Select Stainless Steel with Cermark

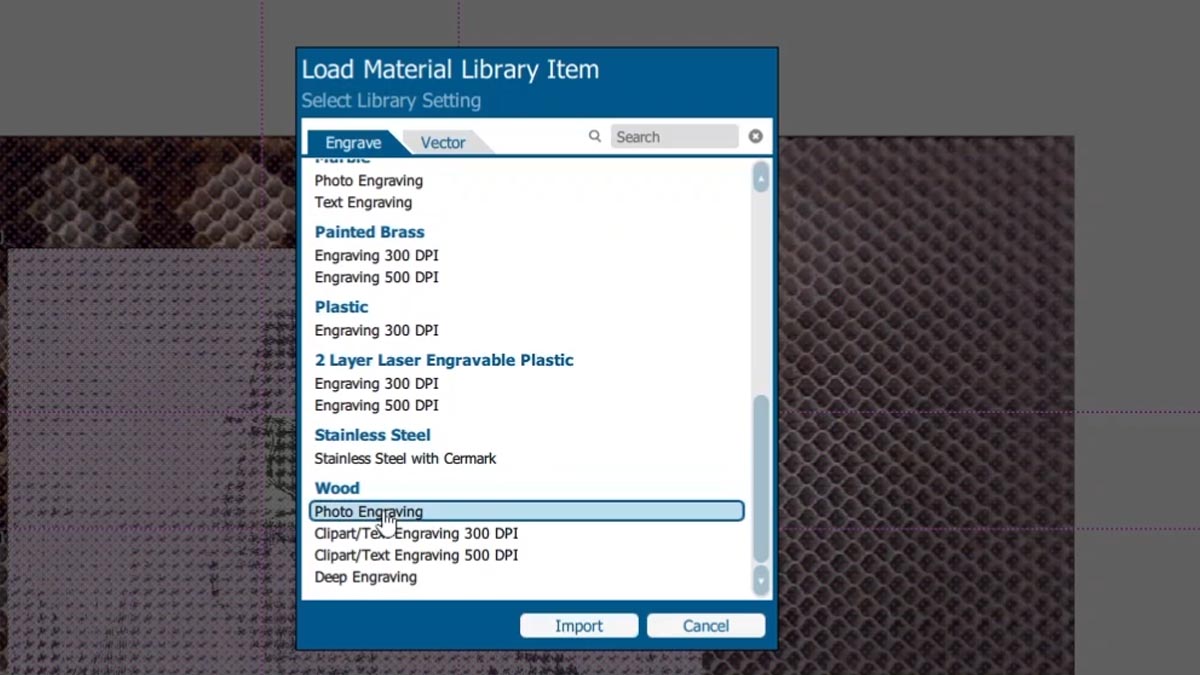click(405, 458)
